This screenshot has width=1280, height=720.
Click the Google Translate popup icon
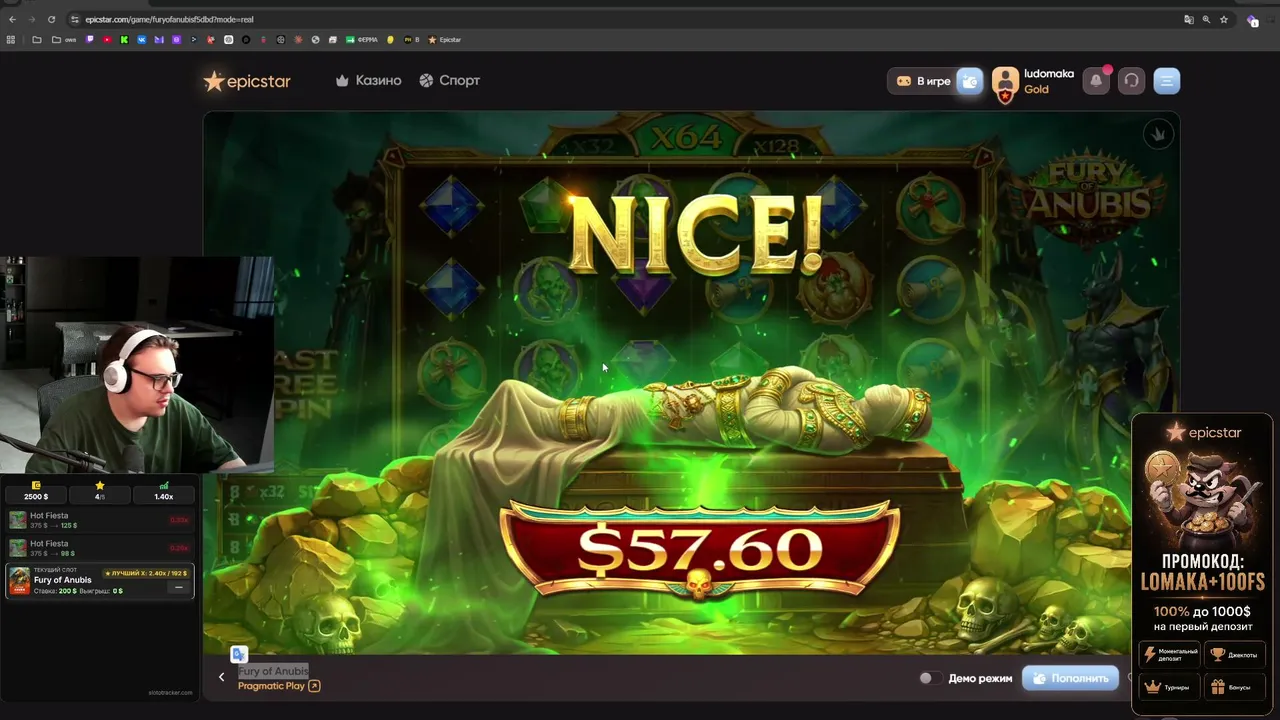[238, 654]
